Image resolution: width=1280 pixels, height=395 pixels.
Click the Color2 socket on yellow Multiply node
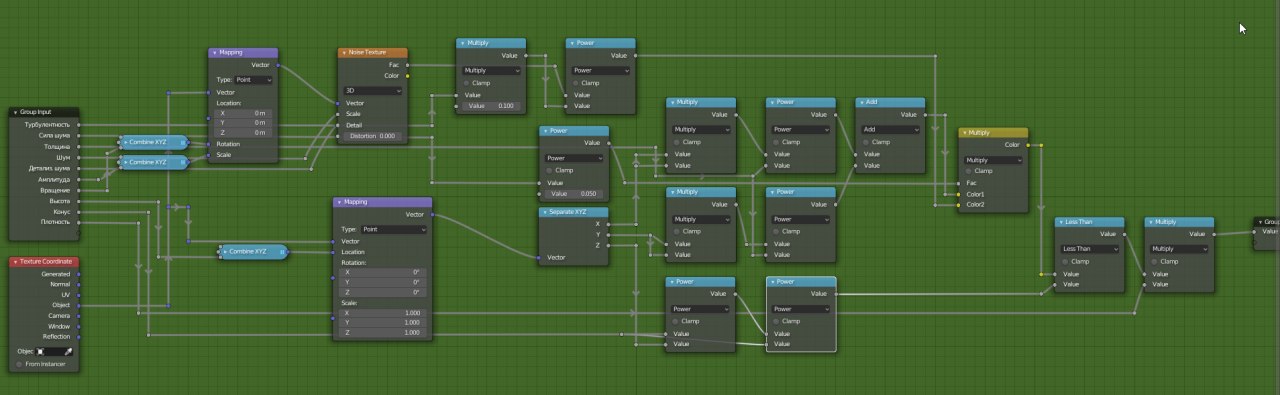(958, 205)
